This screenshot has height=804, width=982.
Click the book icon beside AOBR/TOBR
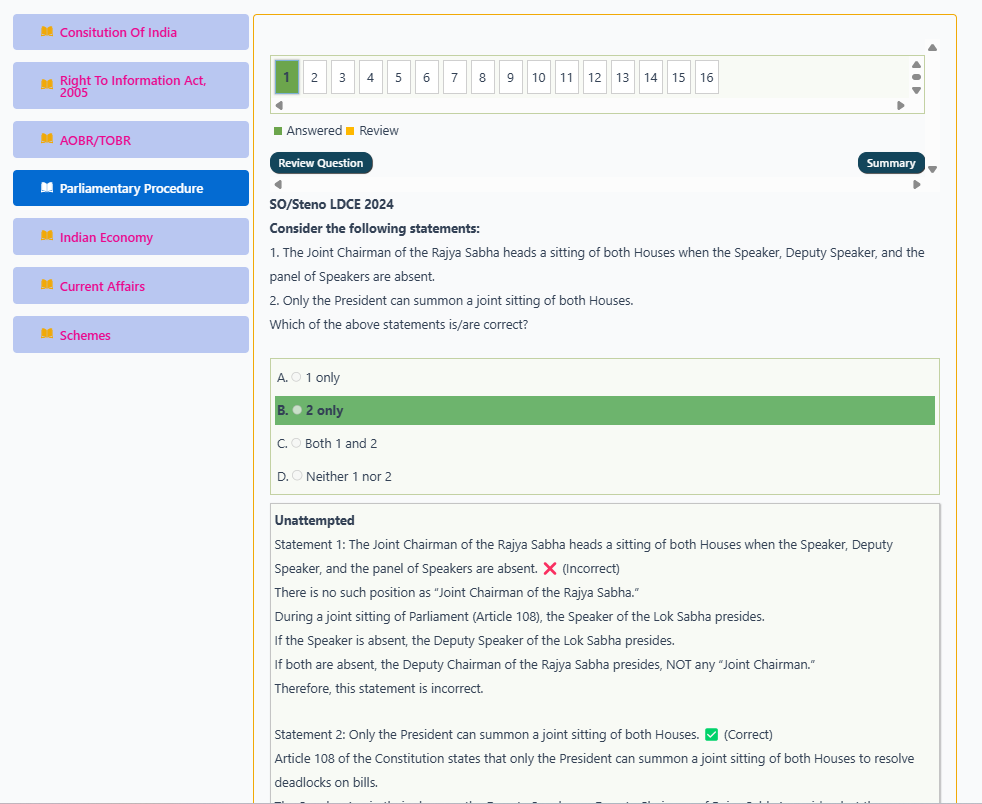coord(47,139)
